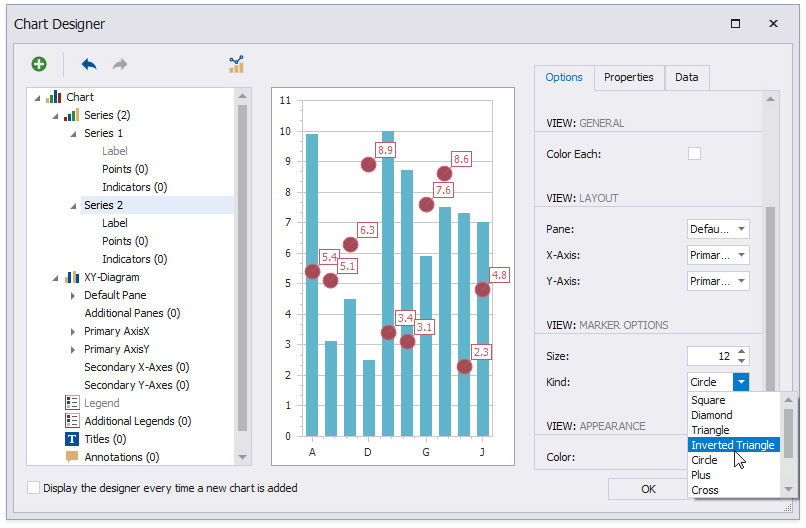Click the Change Chart Type icon

(236, 64)
